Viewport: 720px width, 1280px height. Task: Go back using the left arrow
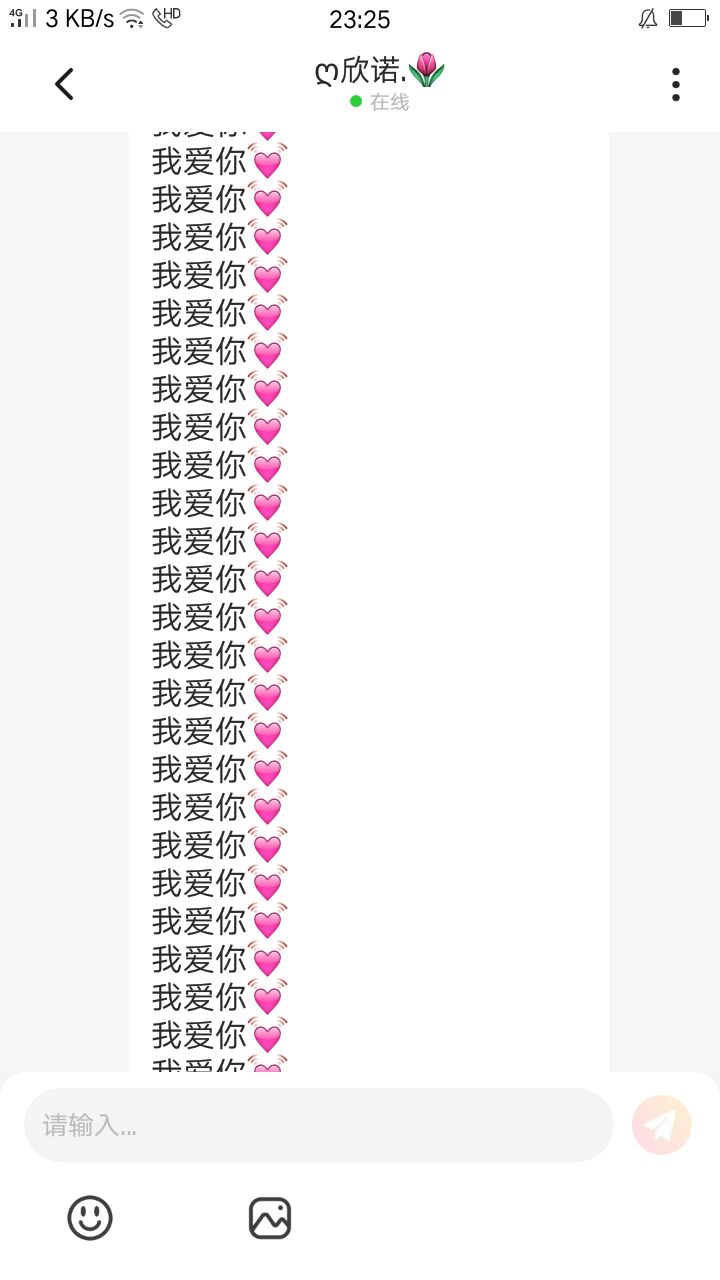(x=64, y=84)
